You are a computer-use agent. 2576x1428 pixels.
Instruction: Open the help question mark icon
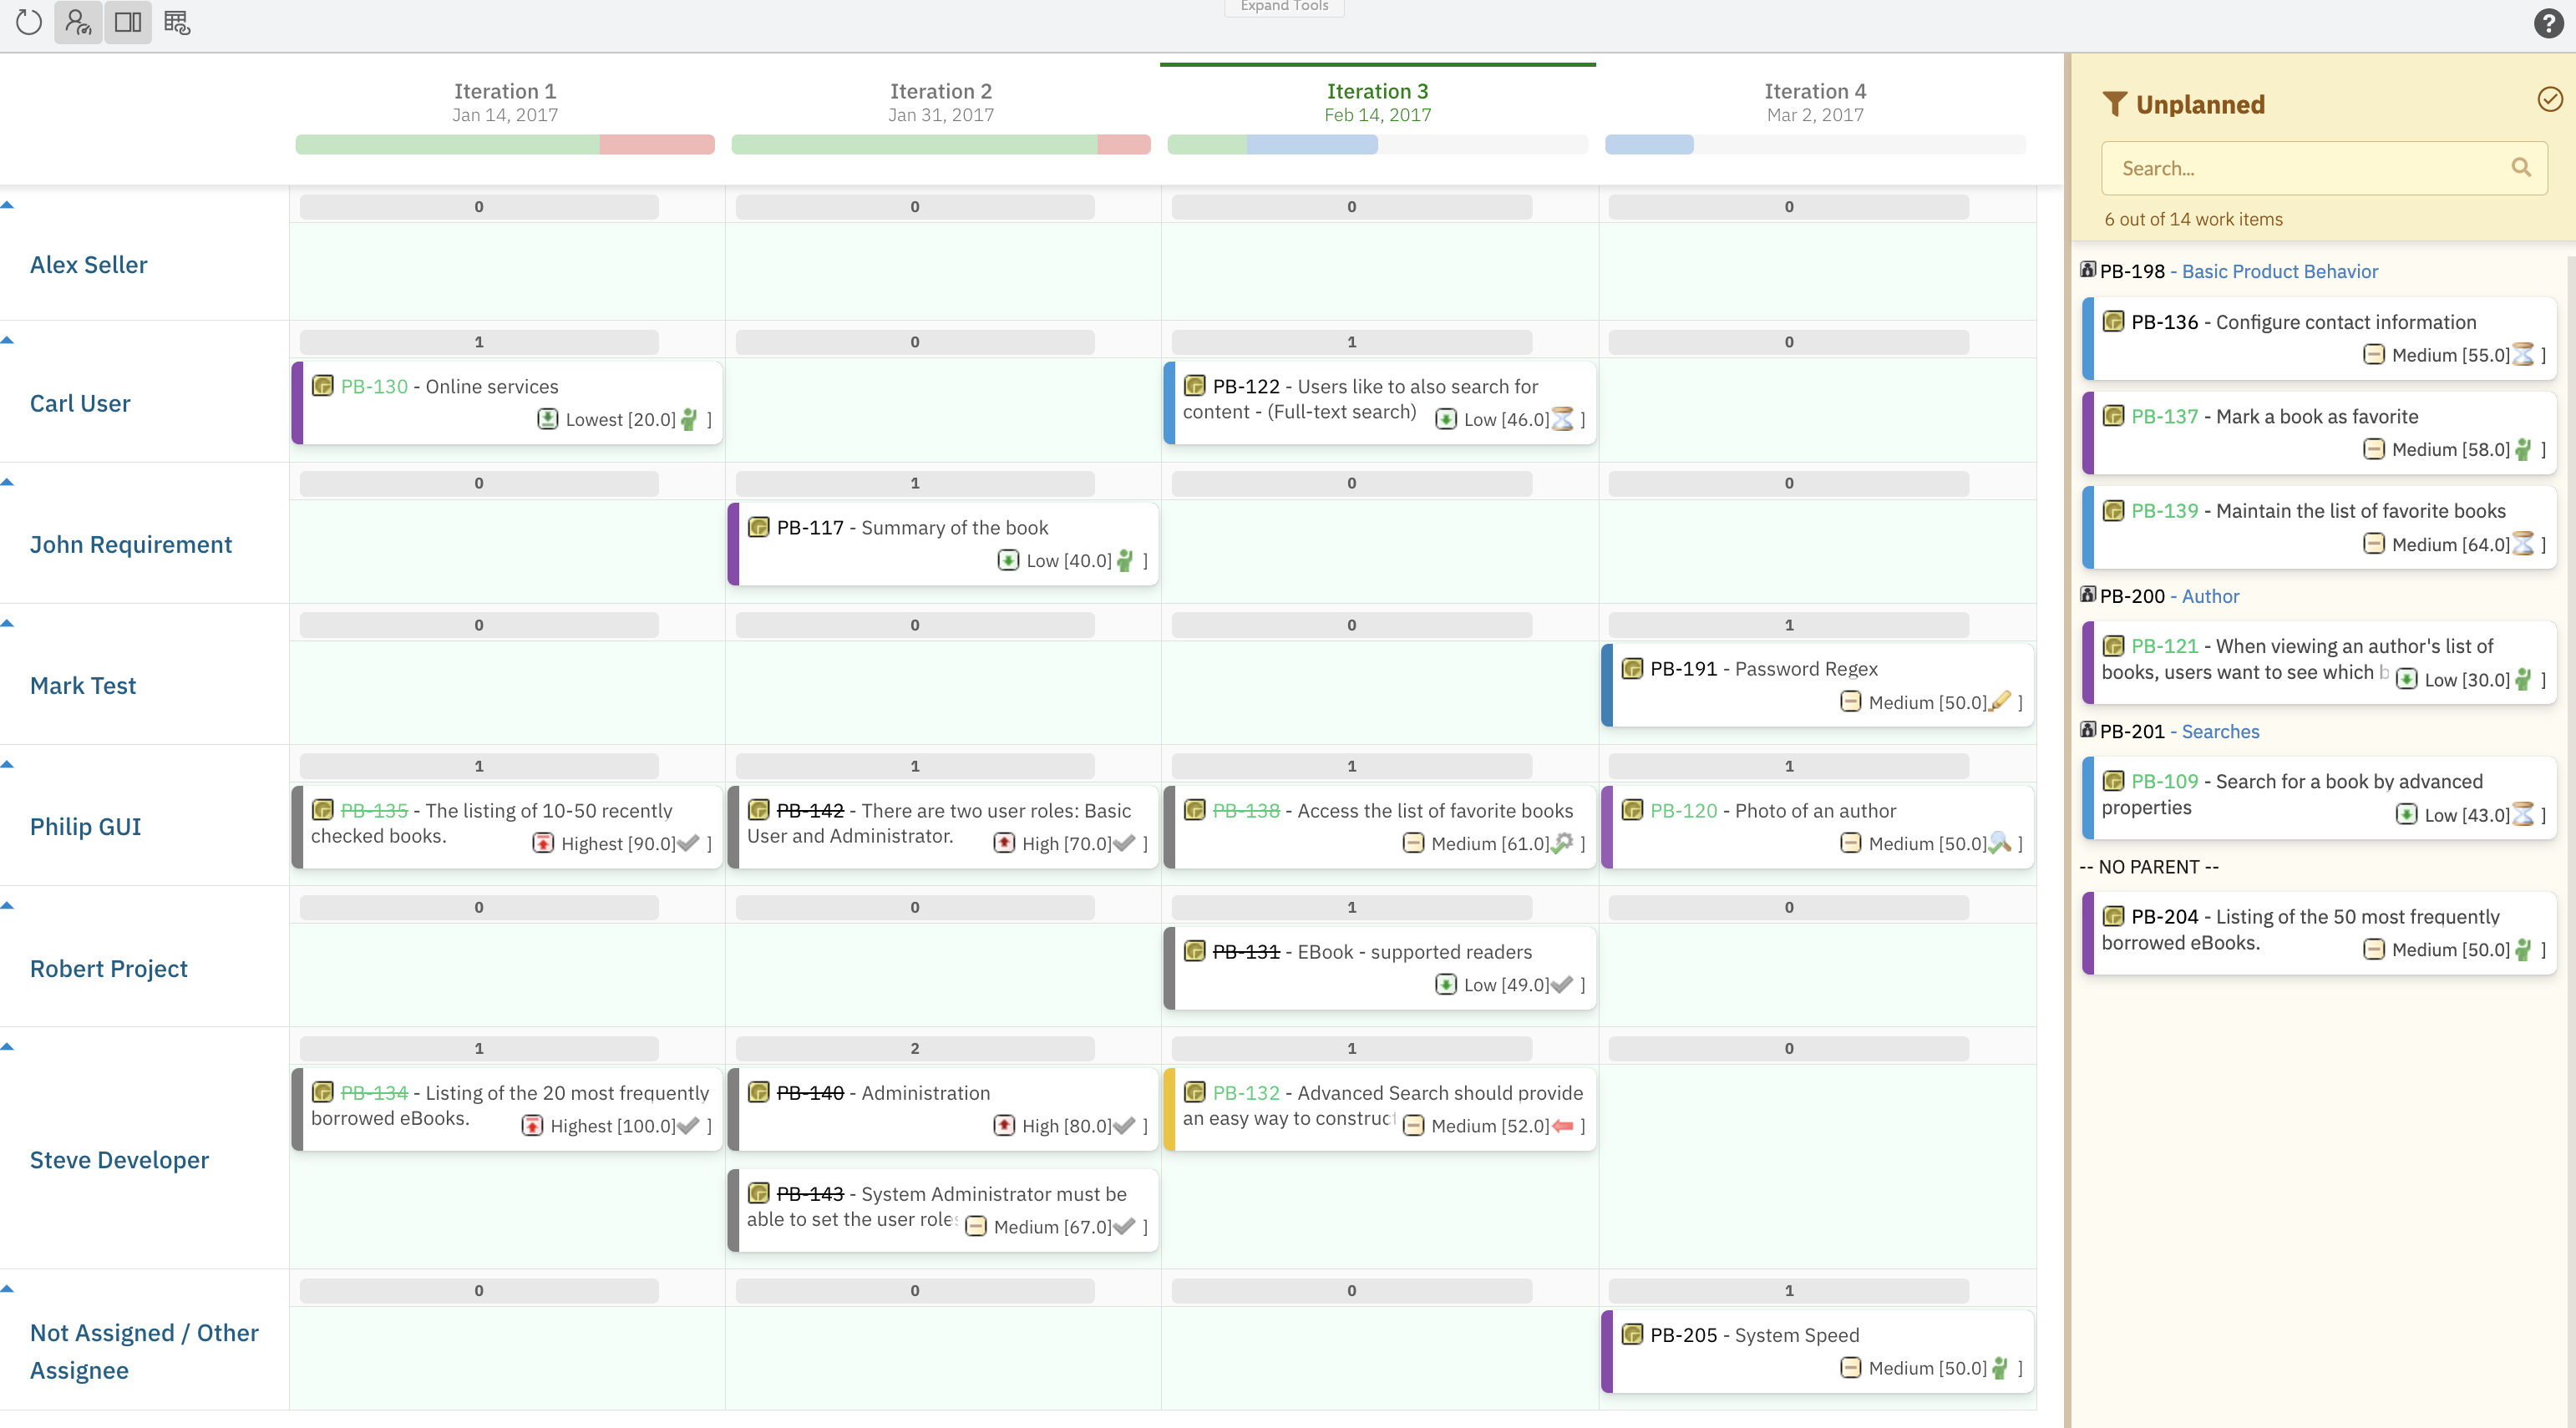tap(2549, 23)
